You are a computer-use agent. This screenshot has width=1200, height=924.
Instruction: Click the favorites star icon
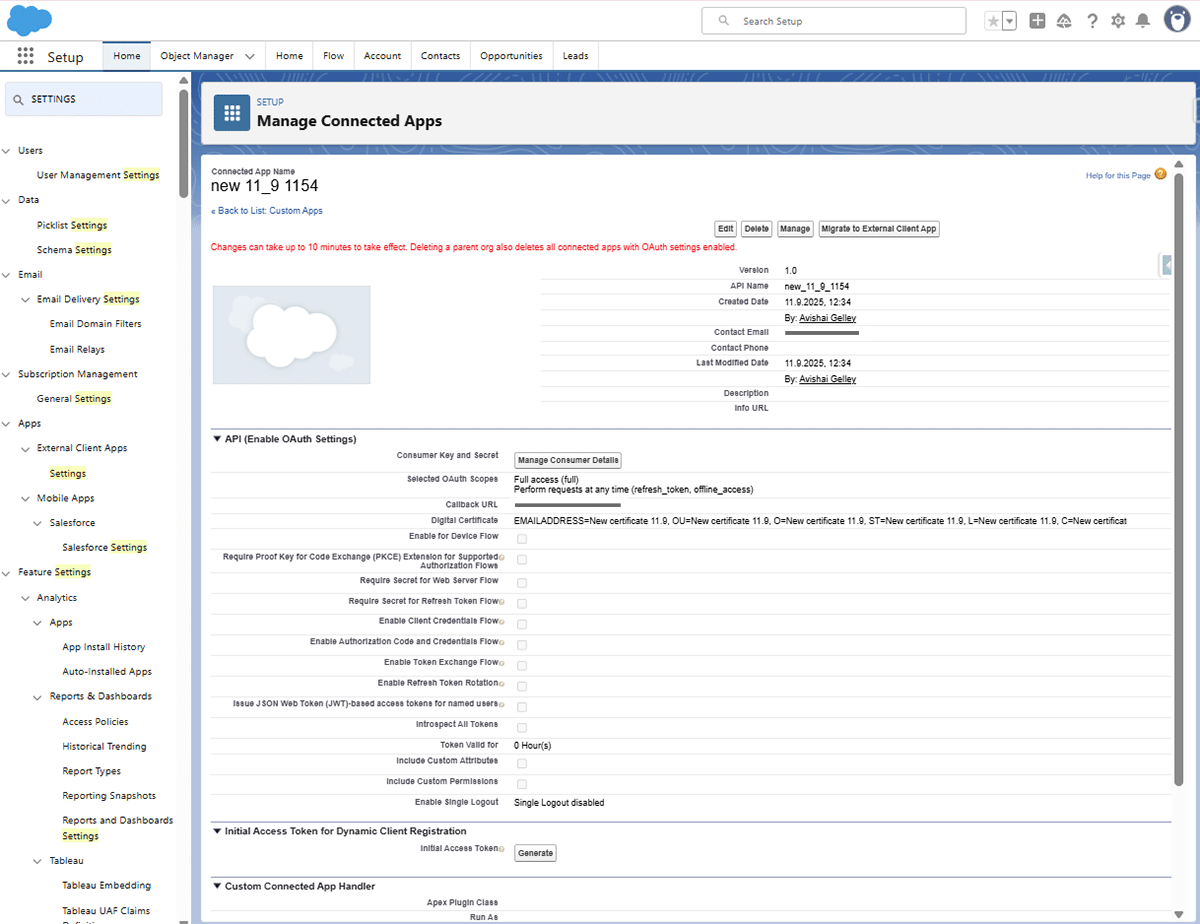993,21
